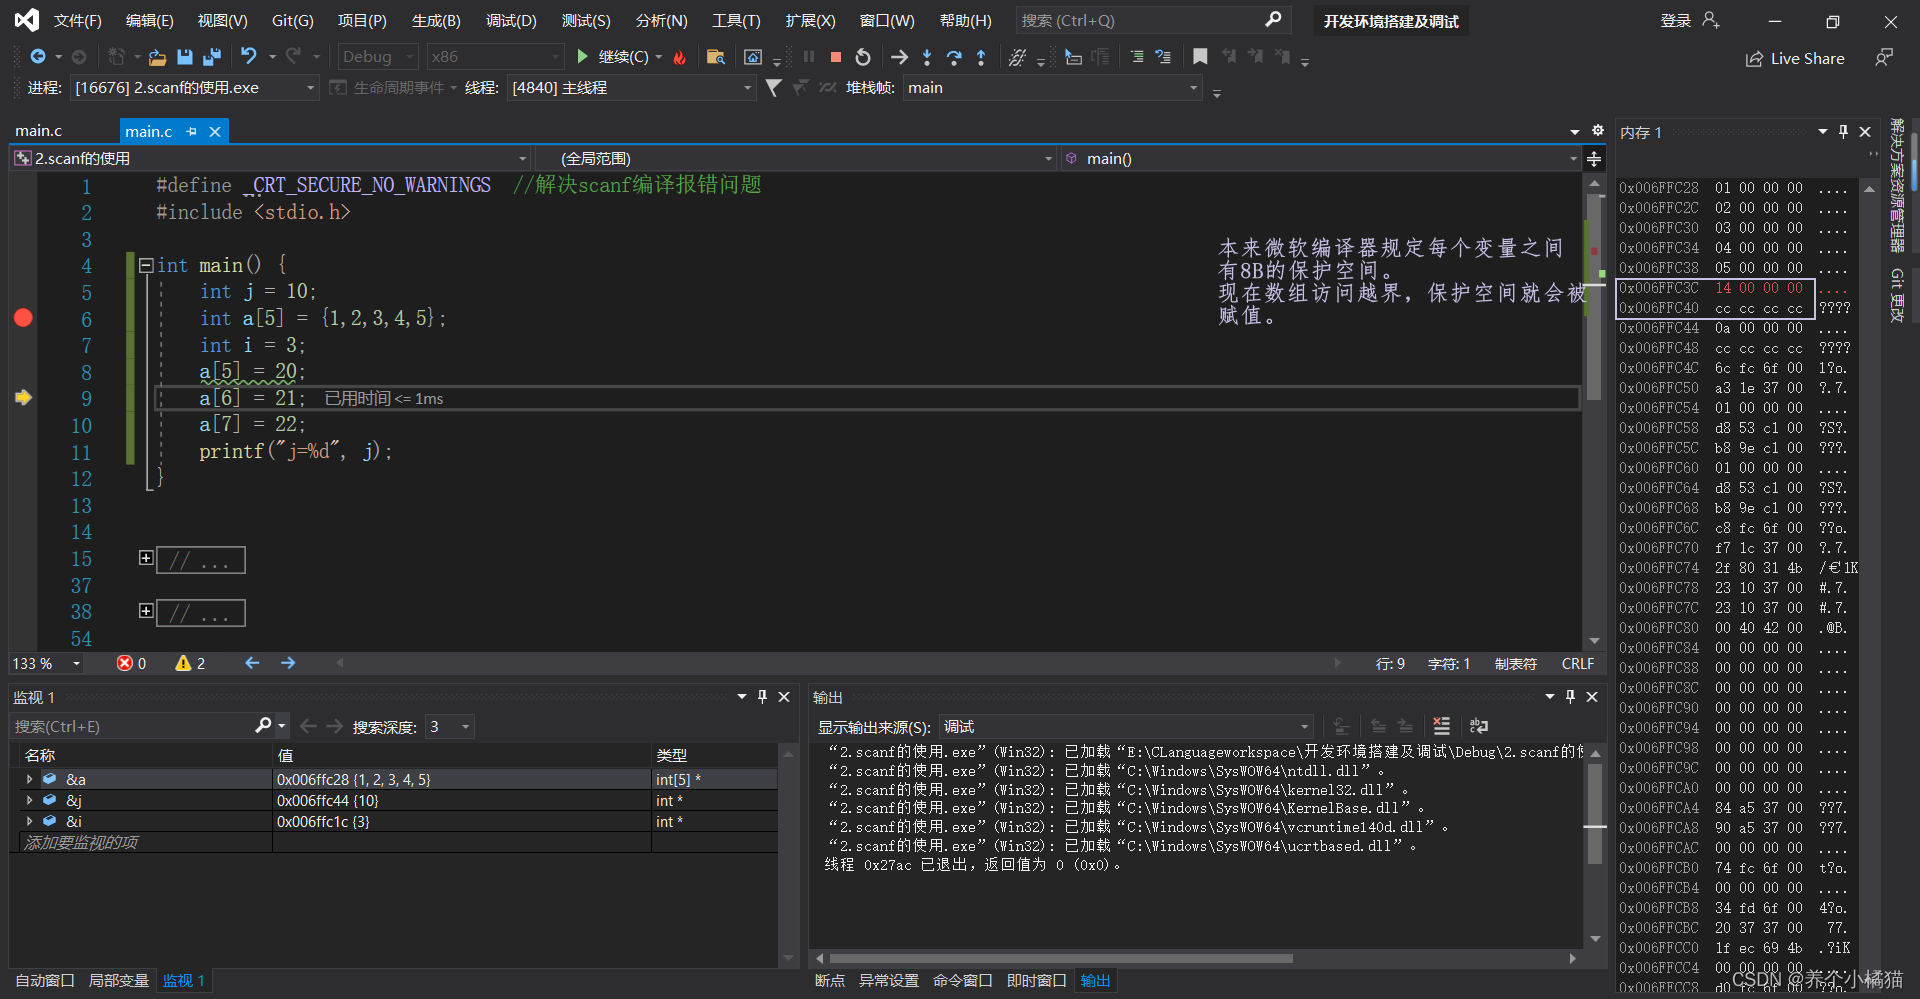Expand the &i watch entry

point(29,821)
